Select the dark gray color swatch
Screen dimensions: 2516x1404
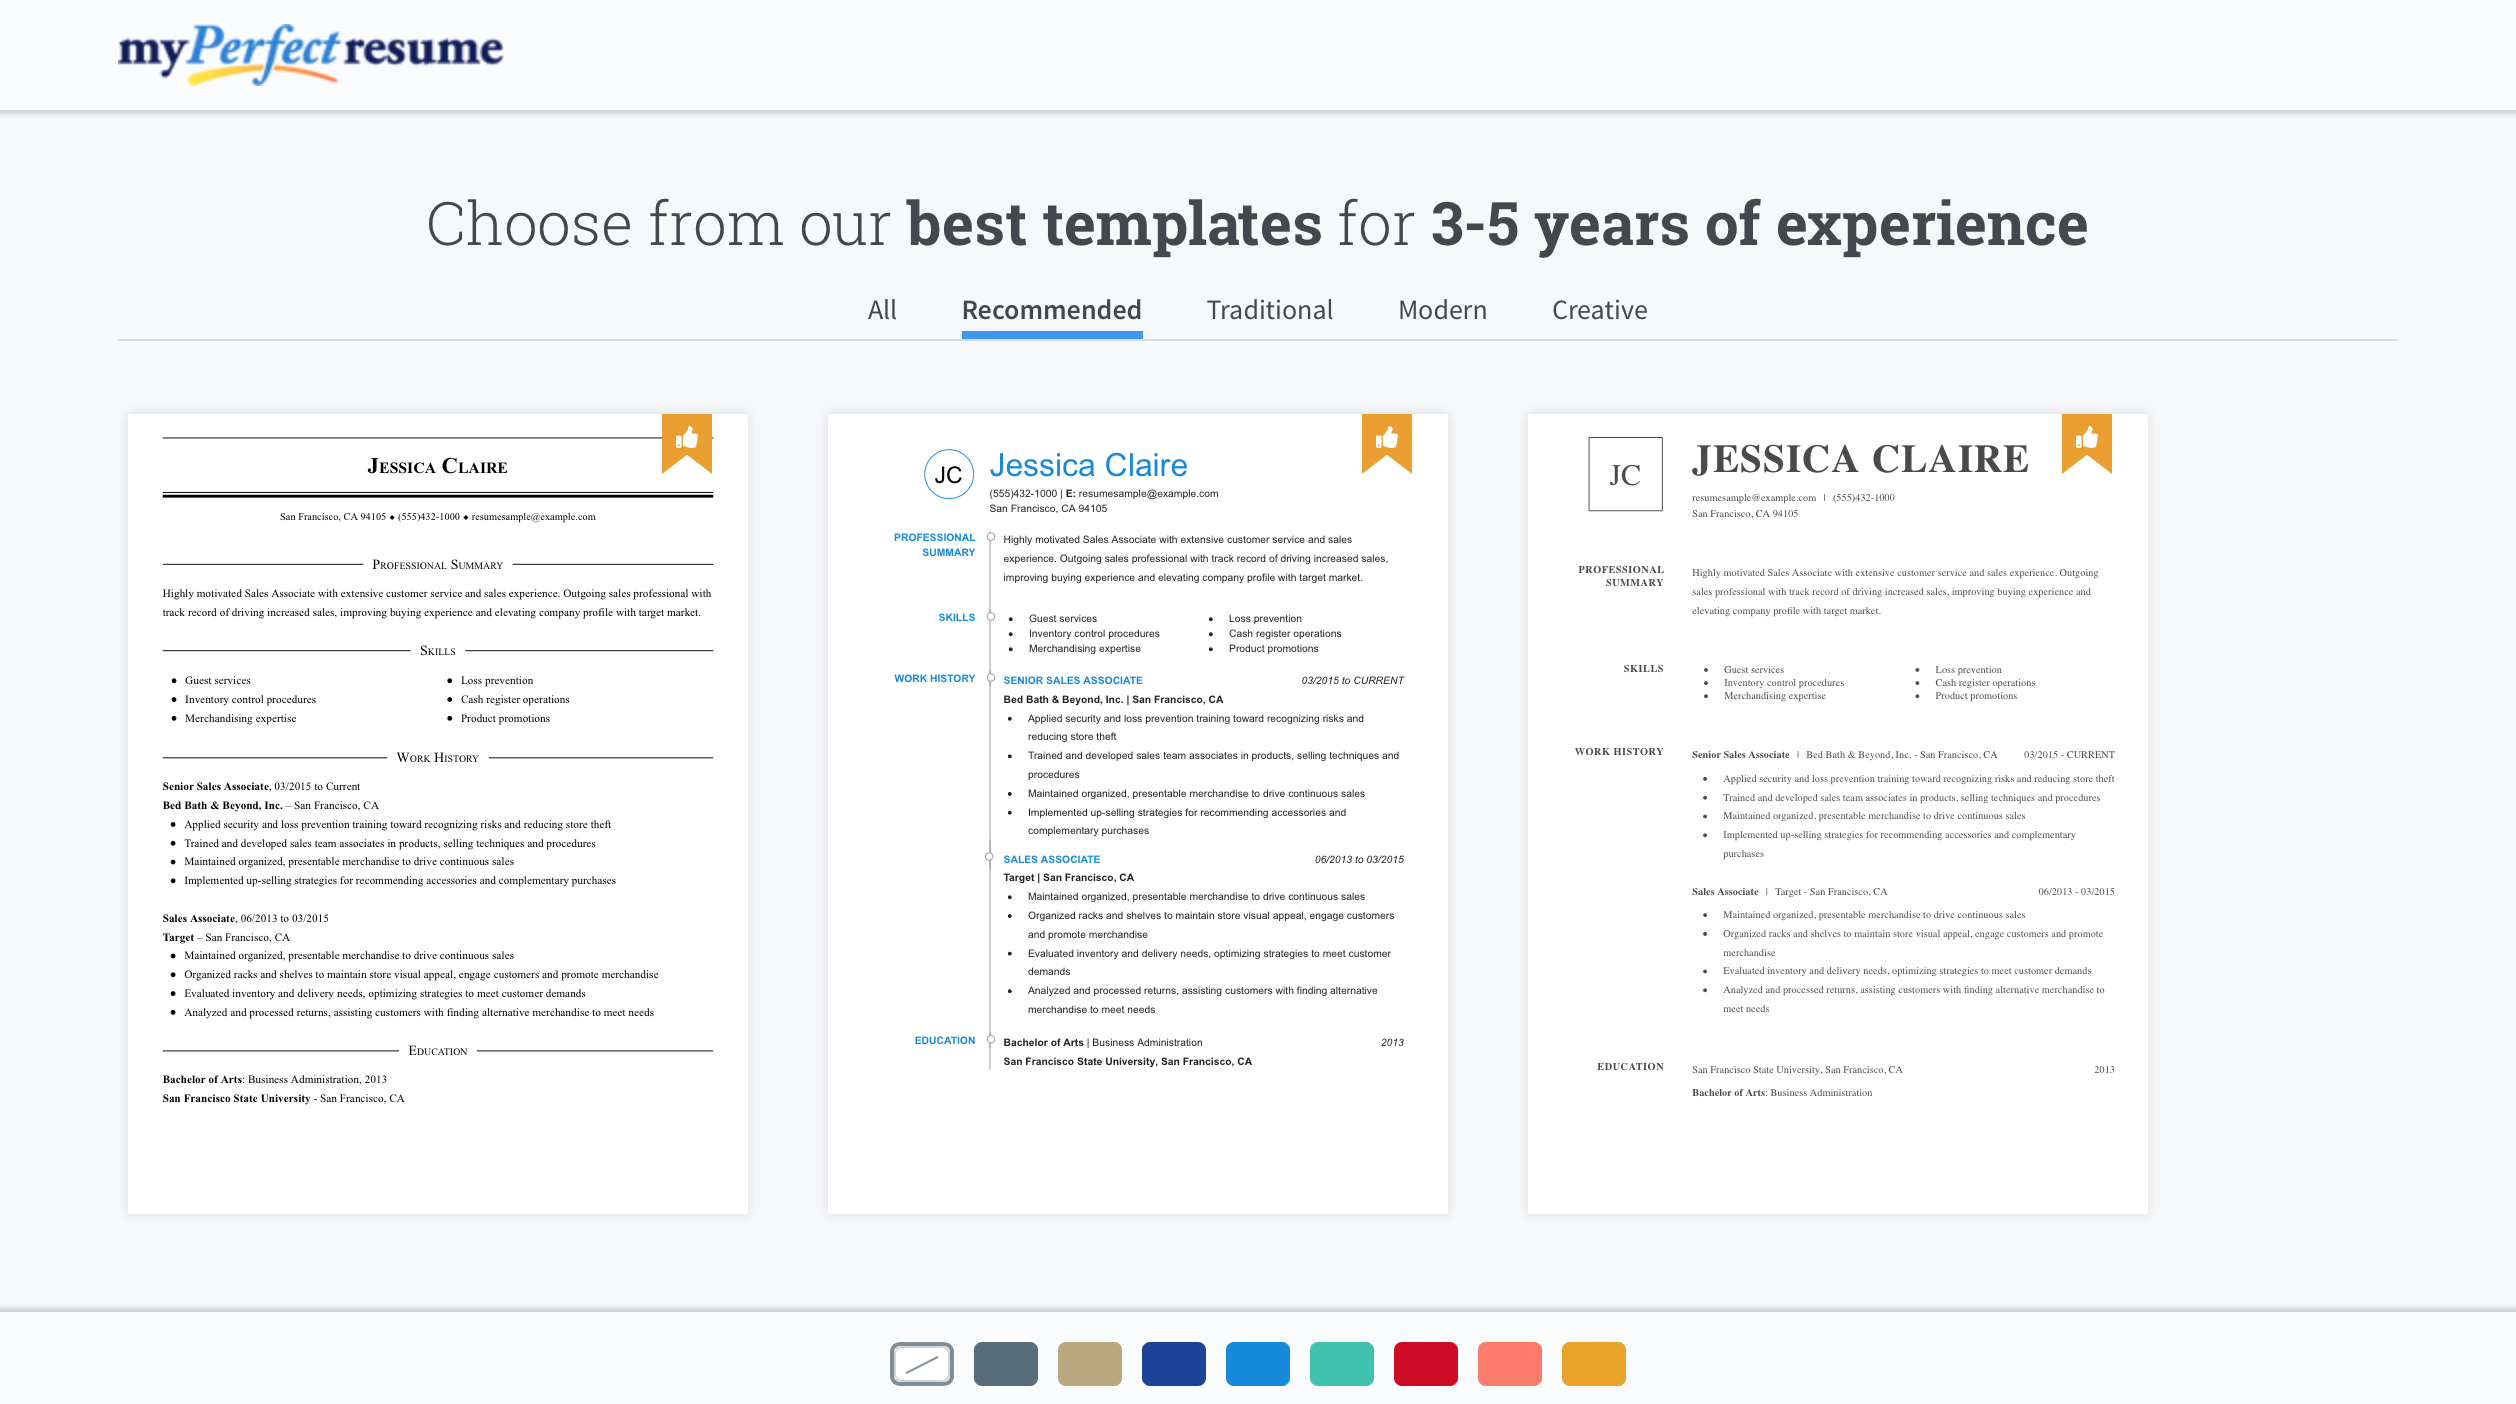pos(1004,1364)
